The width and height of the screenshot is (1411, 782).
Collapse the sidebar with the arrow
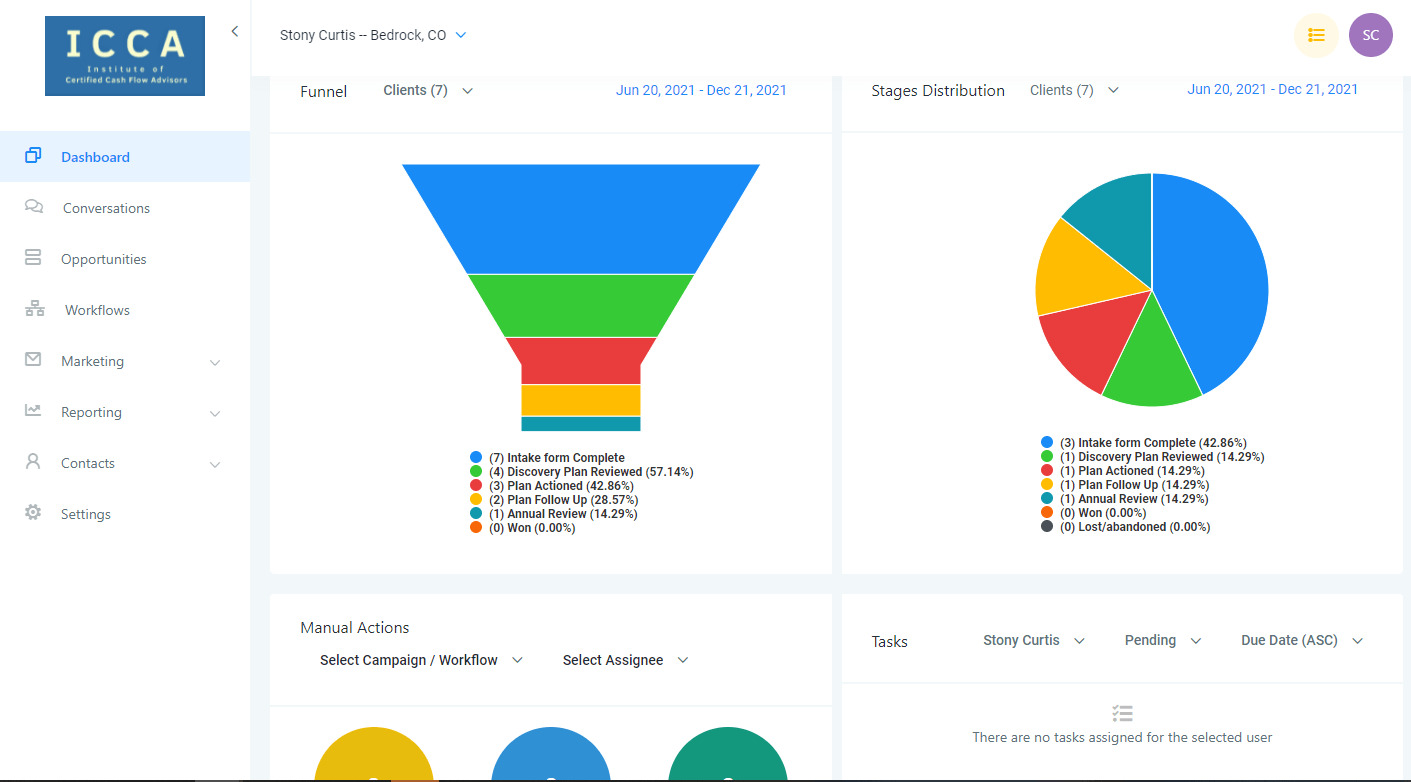[x=234, y=31]
